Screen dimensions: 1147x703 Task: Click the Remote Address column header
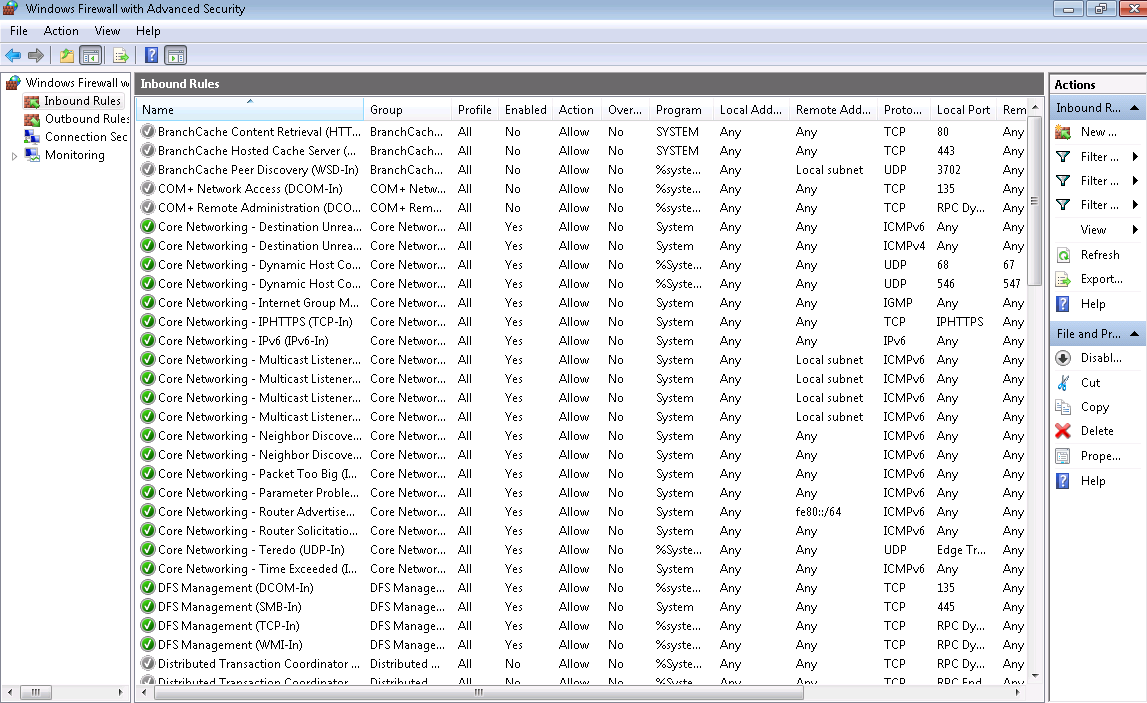point(833,110)
